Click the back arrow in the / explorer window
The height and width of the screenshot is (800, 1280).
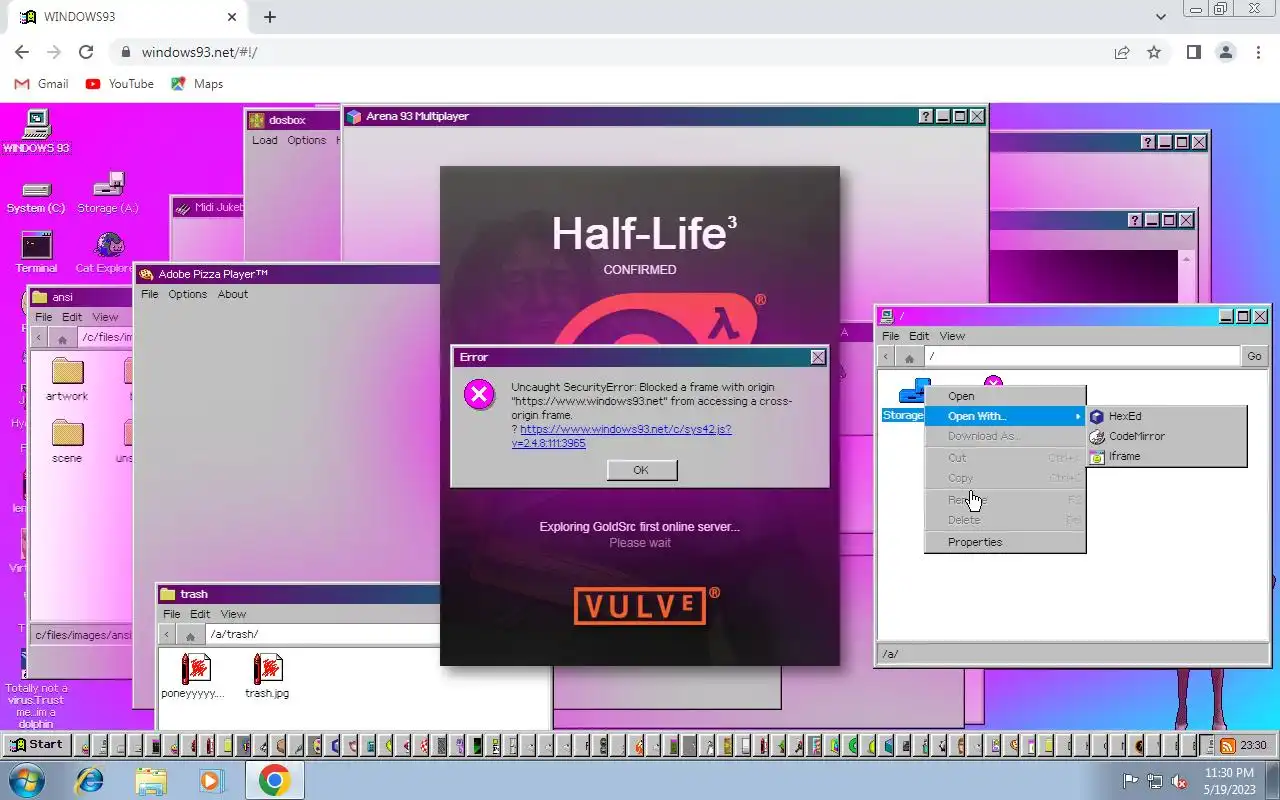pyautogui.click(x=887, y=357)
